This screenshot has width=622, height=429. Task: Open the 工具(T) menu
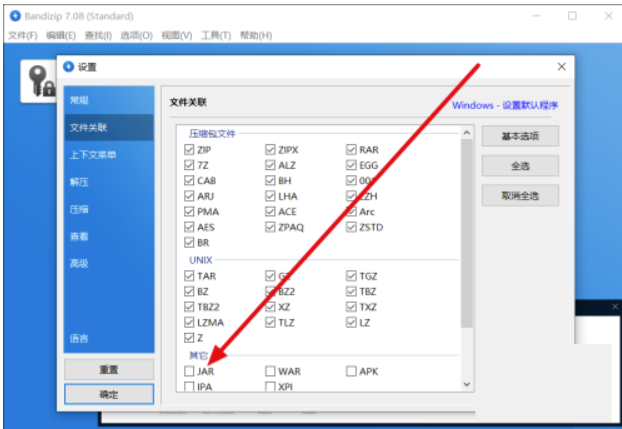tap(216, 36)
